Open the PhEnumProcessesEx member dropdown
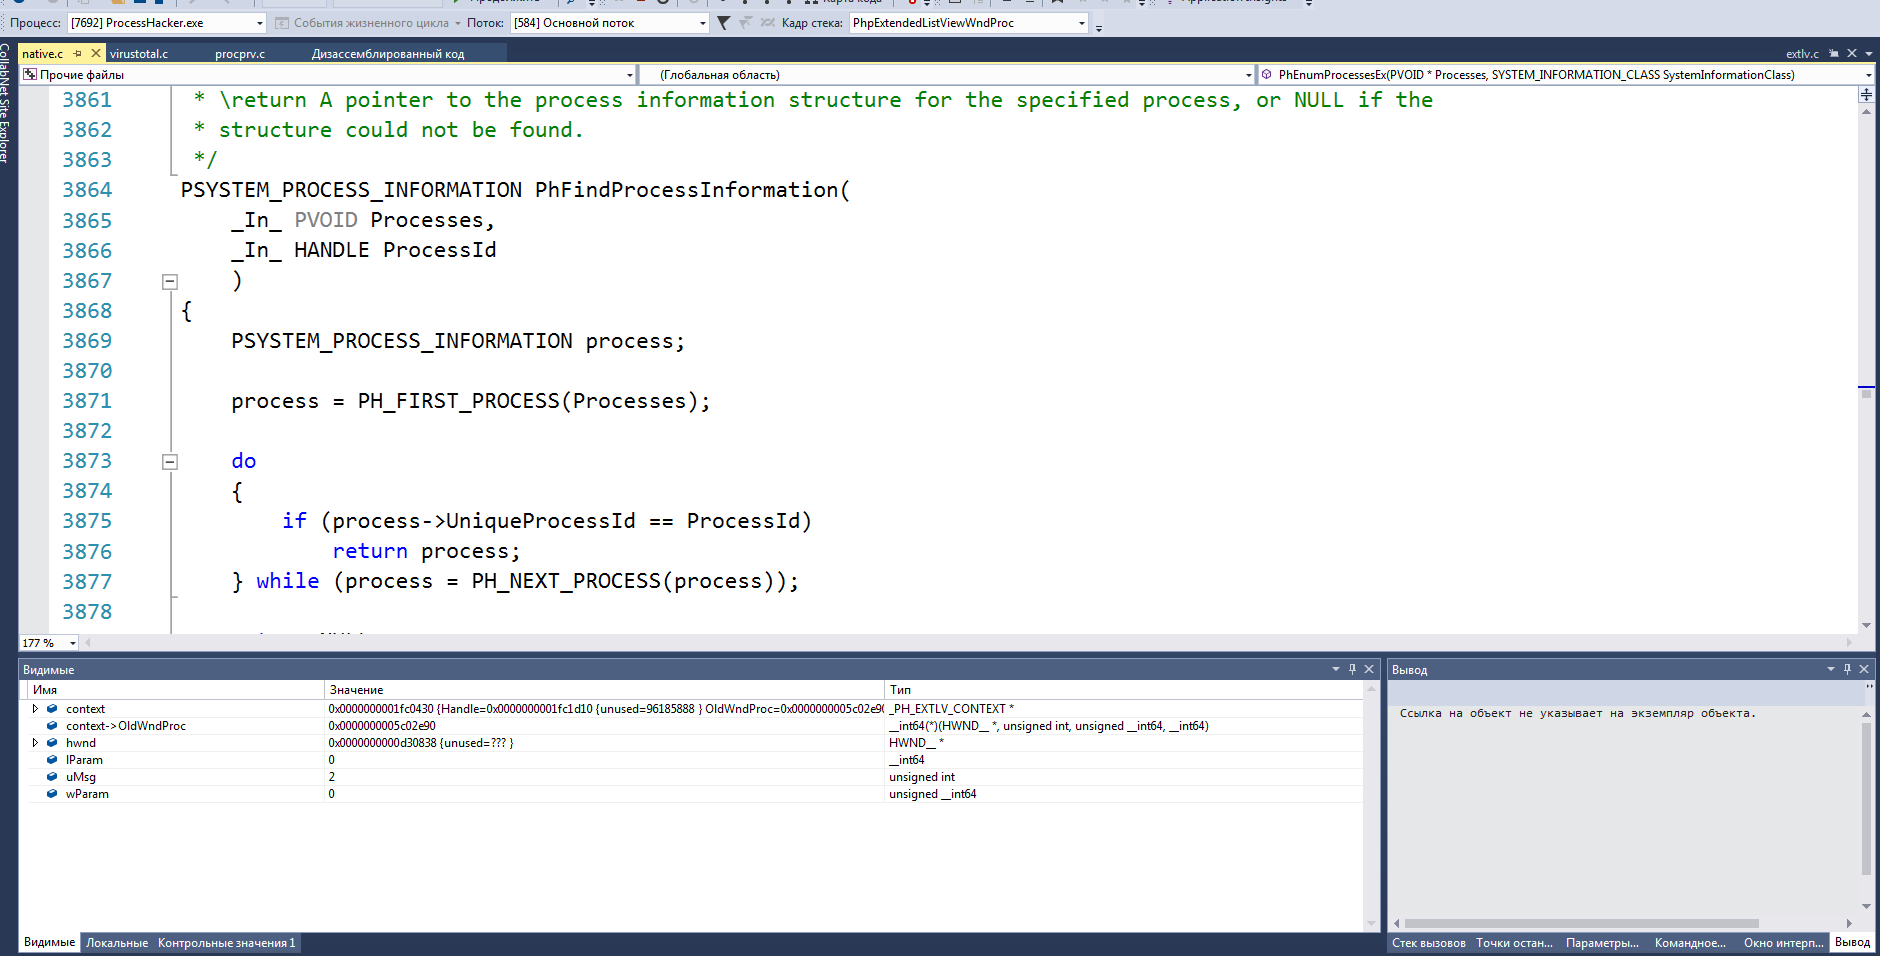Screen dimensions: 1880x956 [x=1565, y=75]
